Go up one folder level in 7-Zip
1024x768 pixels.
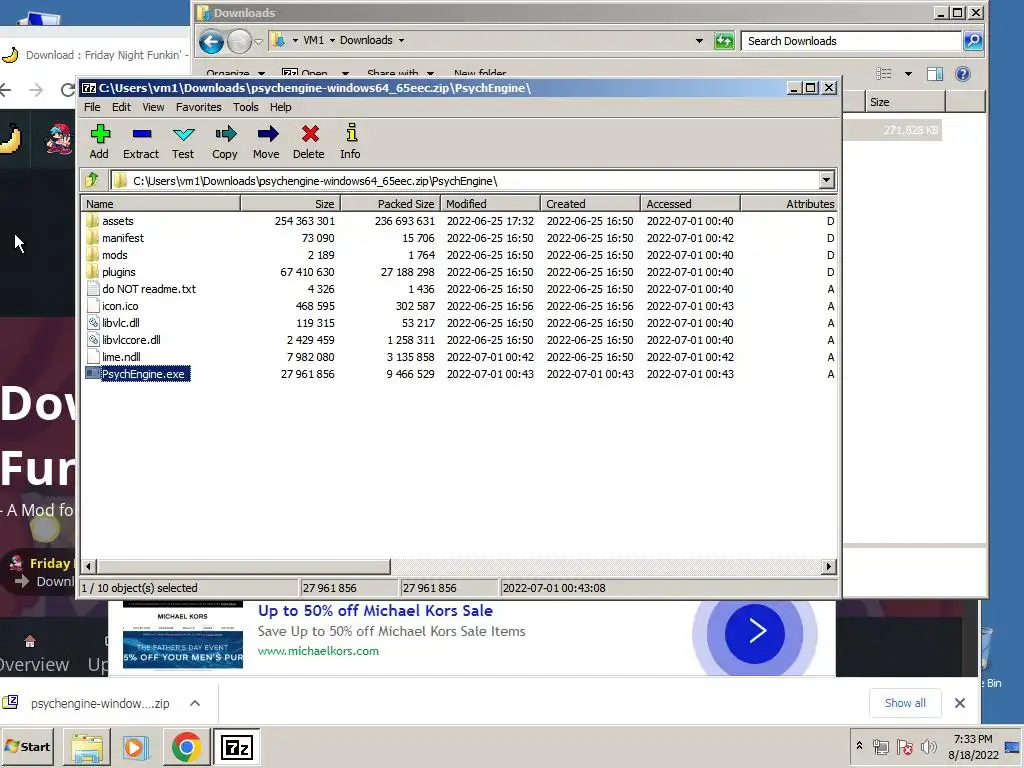coord(92,180)
